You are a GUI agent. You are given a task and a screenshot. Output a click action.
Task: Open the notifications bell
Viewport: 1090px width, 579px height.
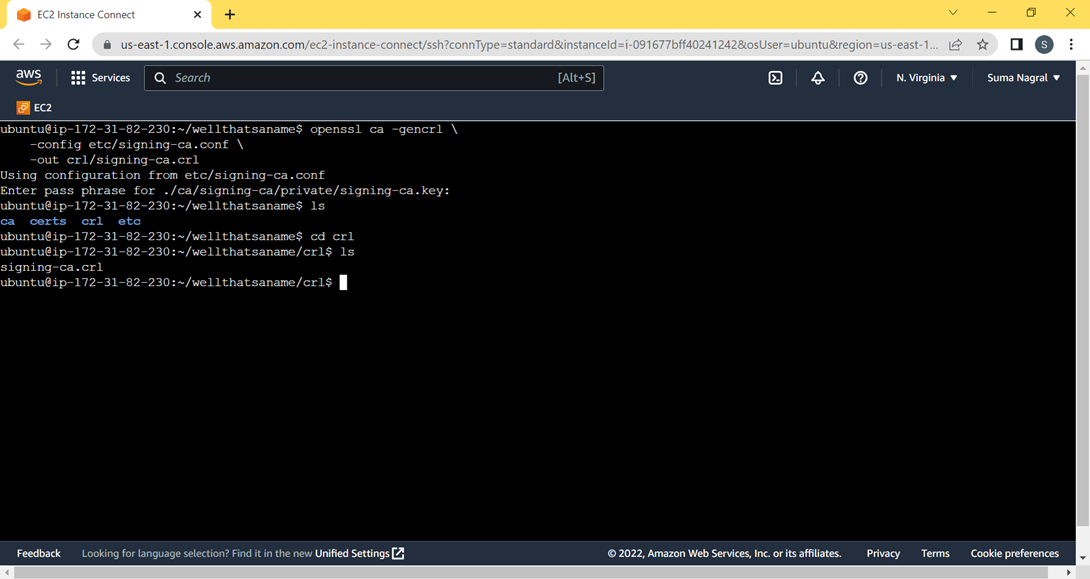pyautogui.click(x=818, y=77)
